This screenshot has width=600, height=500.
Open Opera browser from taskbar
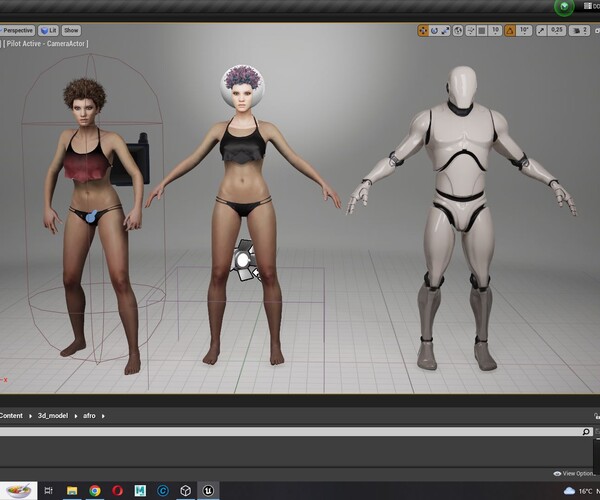coord(117,491)
